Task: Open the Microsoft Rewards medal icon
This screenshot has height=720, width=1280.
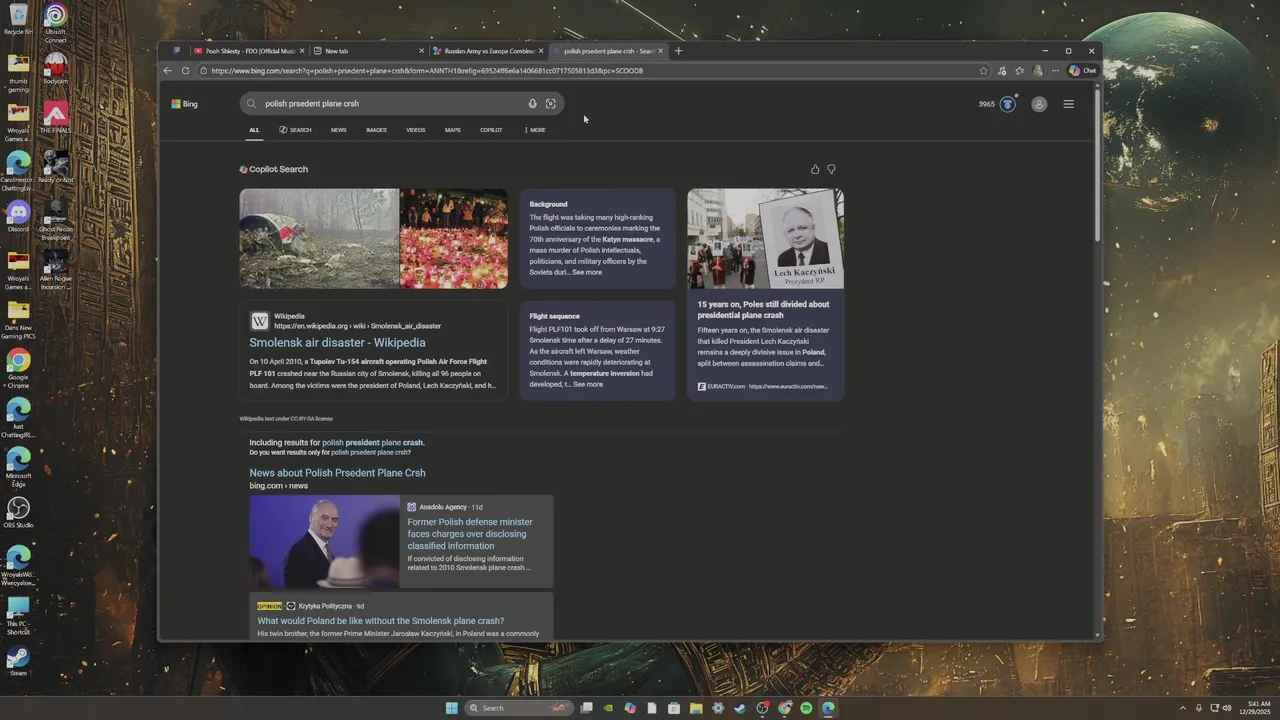Action: (1008, 104)
